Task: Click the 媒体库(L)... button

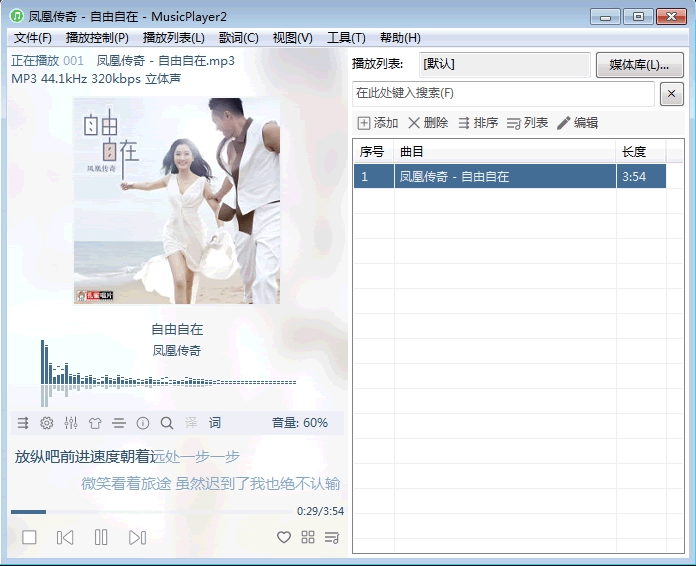Action: (x=639, y=65)
